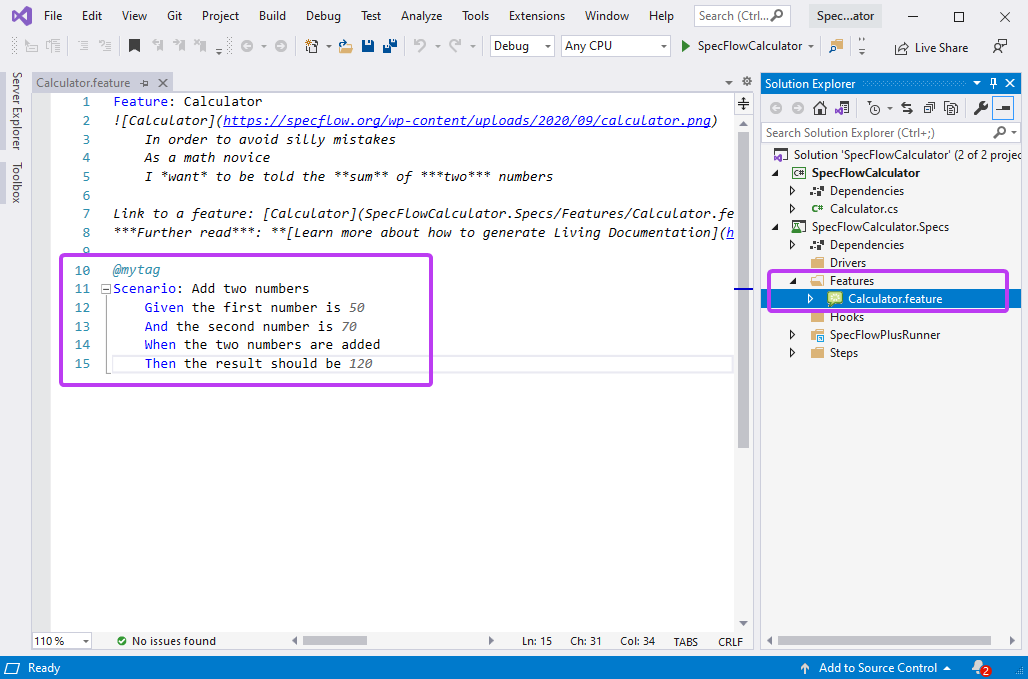Select the Hooks folder in Solution Explorer
This screenshot has width=1028, height=679.
(846, 317)
